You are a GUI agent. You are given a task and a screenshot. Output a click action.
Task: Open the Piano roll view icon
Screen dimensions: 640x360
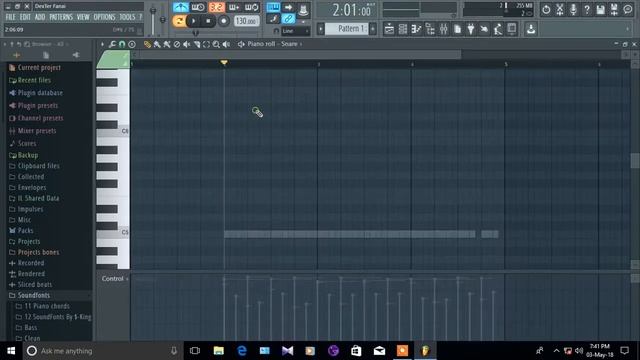(416, 29)
